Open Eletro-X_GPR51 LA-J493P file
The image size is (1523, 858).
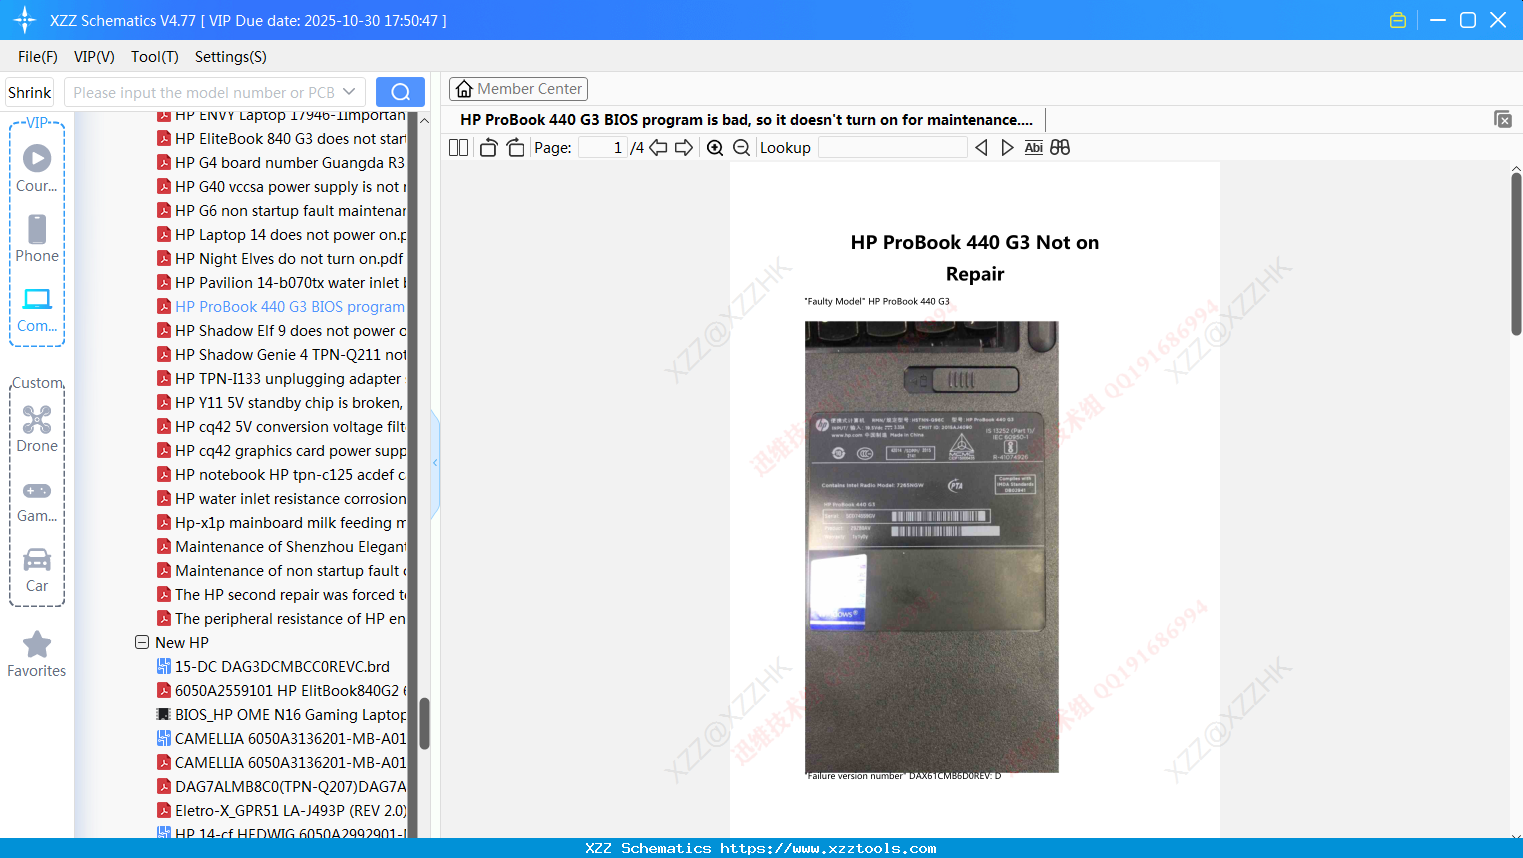tap(281, 810)
